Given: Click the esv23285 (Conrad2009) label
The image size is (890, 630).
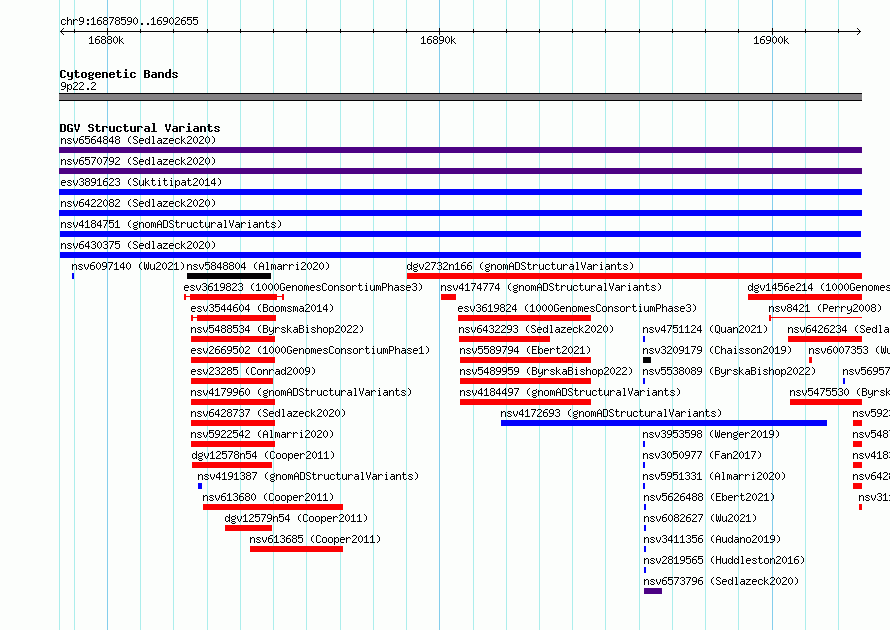Looking at the screenshot, I should point(253,371).
